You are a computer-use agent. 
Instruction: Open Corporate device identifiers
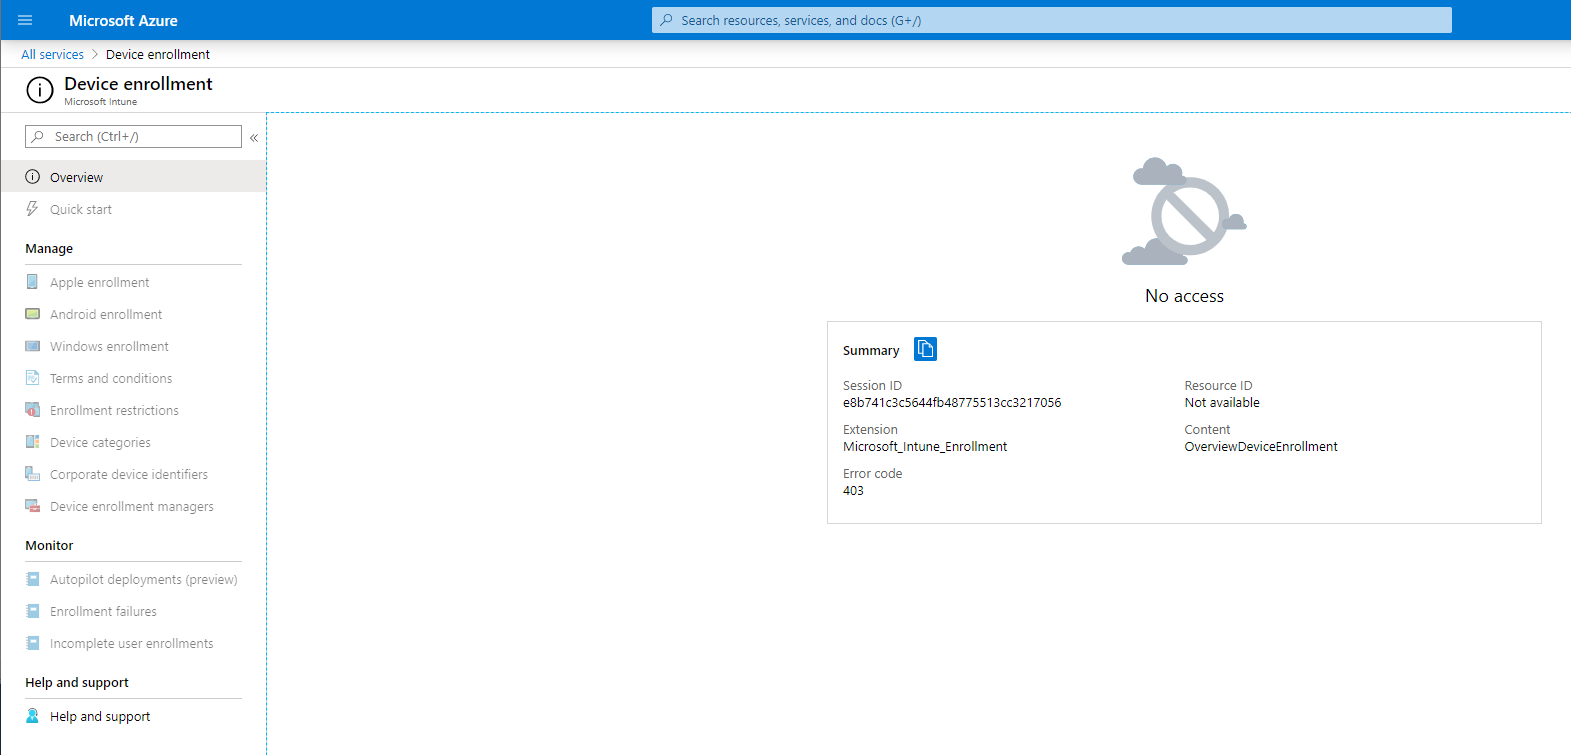click(x=129, y=474)
